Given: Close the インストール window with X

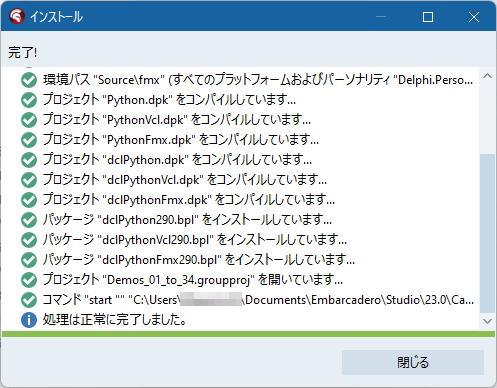Looking at the screenshot, I should click(x=474, y=17).
